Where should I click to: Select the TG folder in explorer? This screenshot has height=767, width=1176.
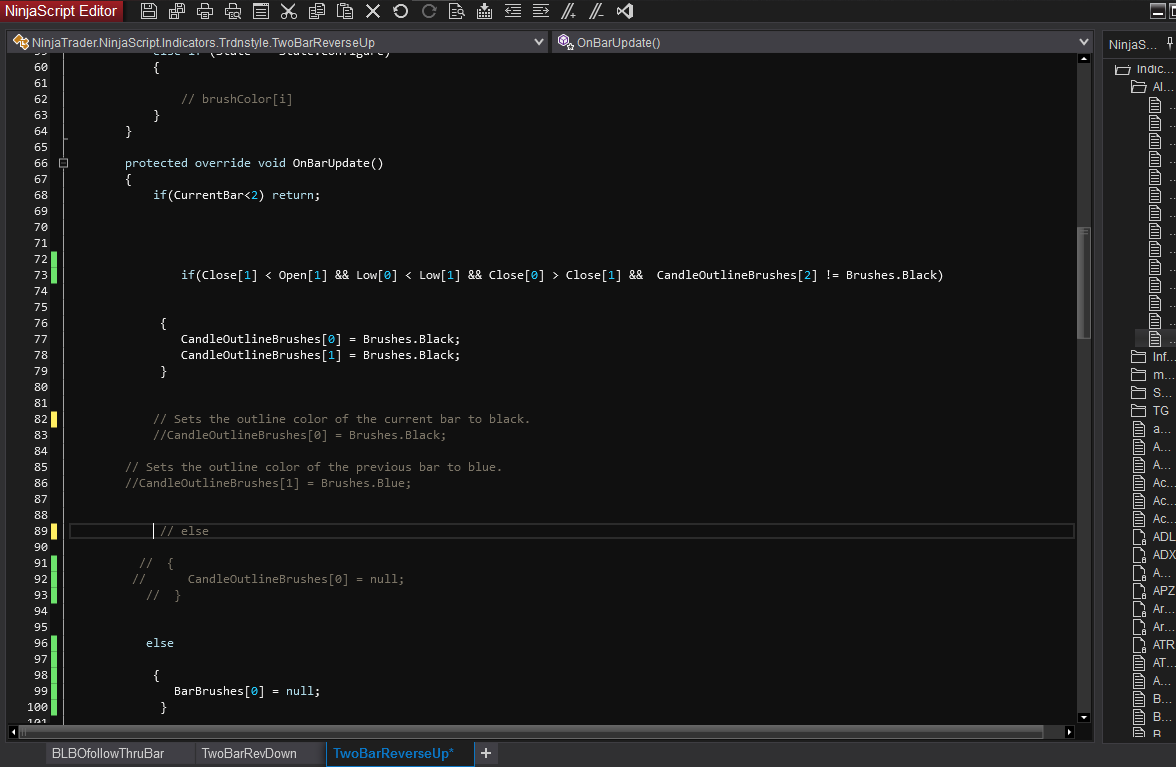(x=1160, y=411)
